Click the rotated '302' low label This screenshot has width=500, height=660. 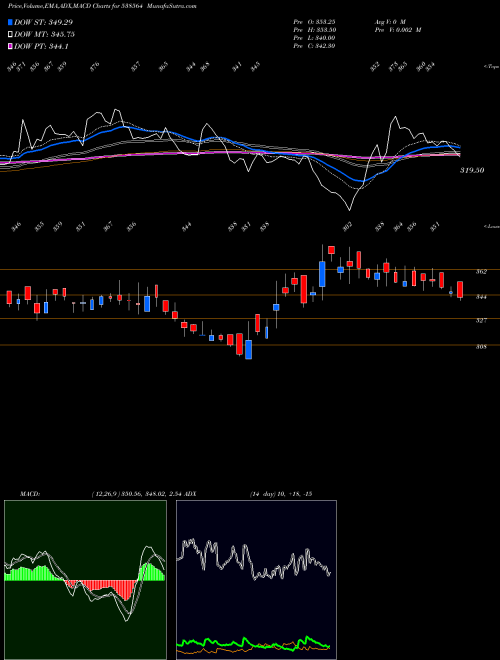pos(347,227)
